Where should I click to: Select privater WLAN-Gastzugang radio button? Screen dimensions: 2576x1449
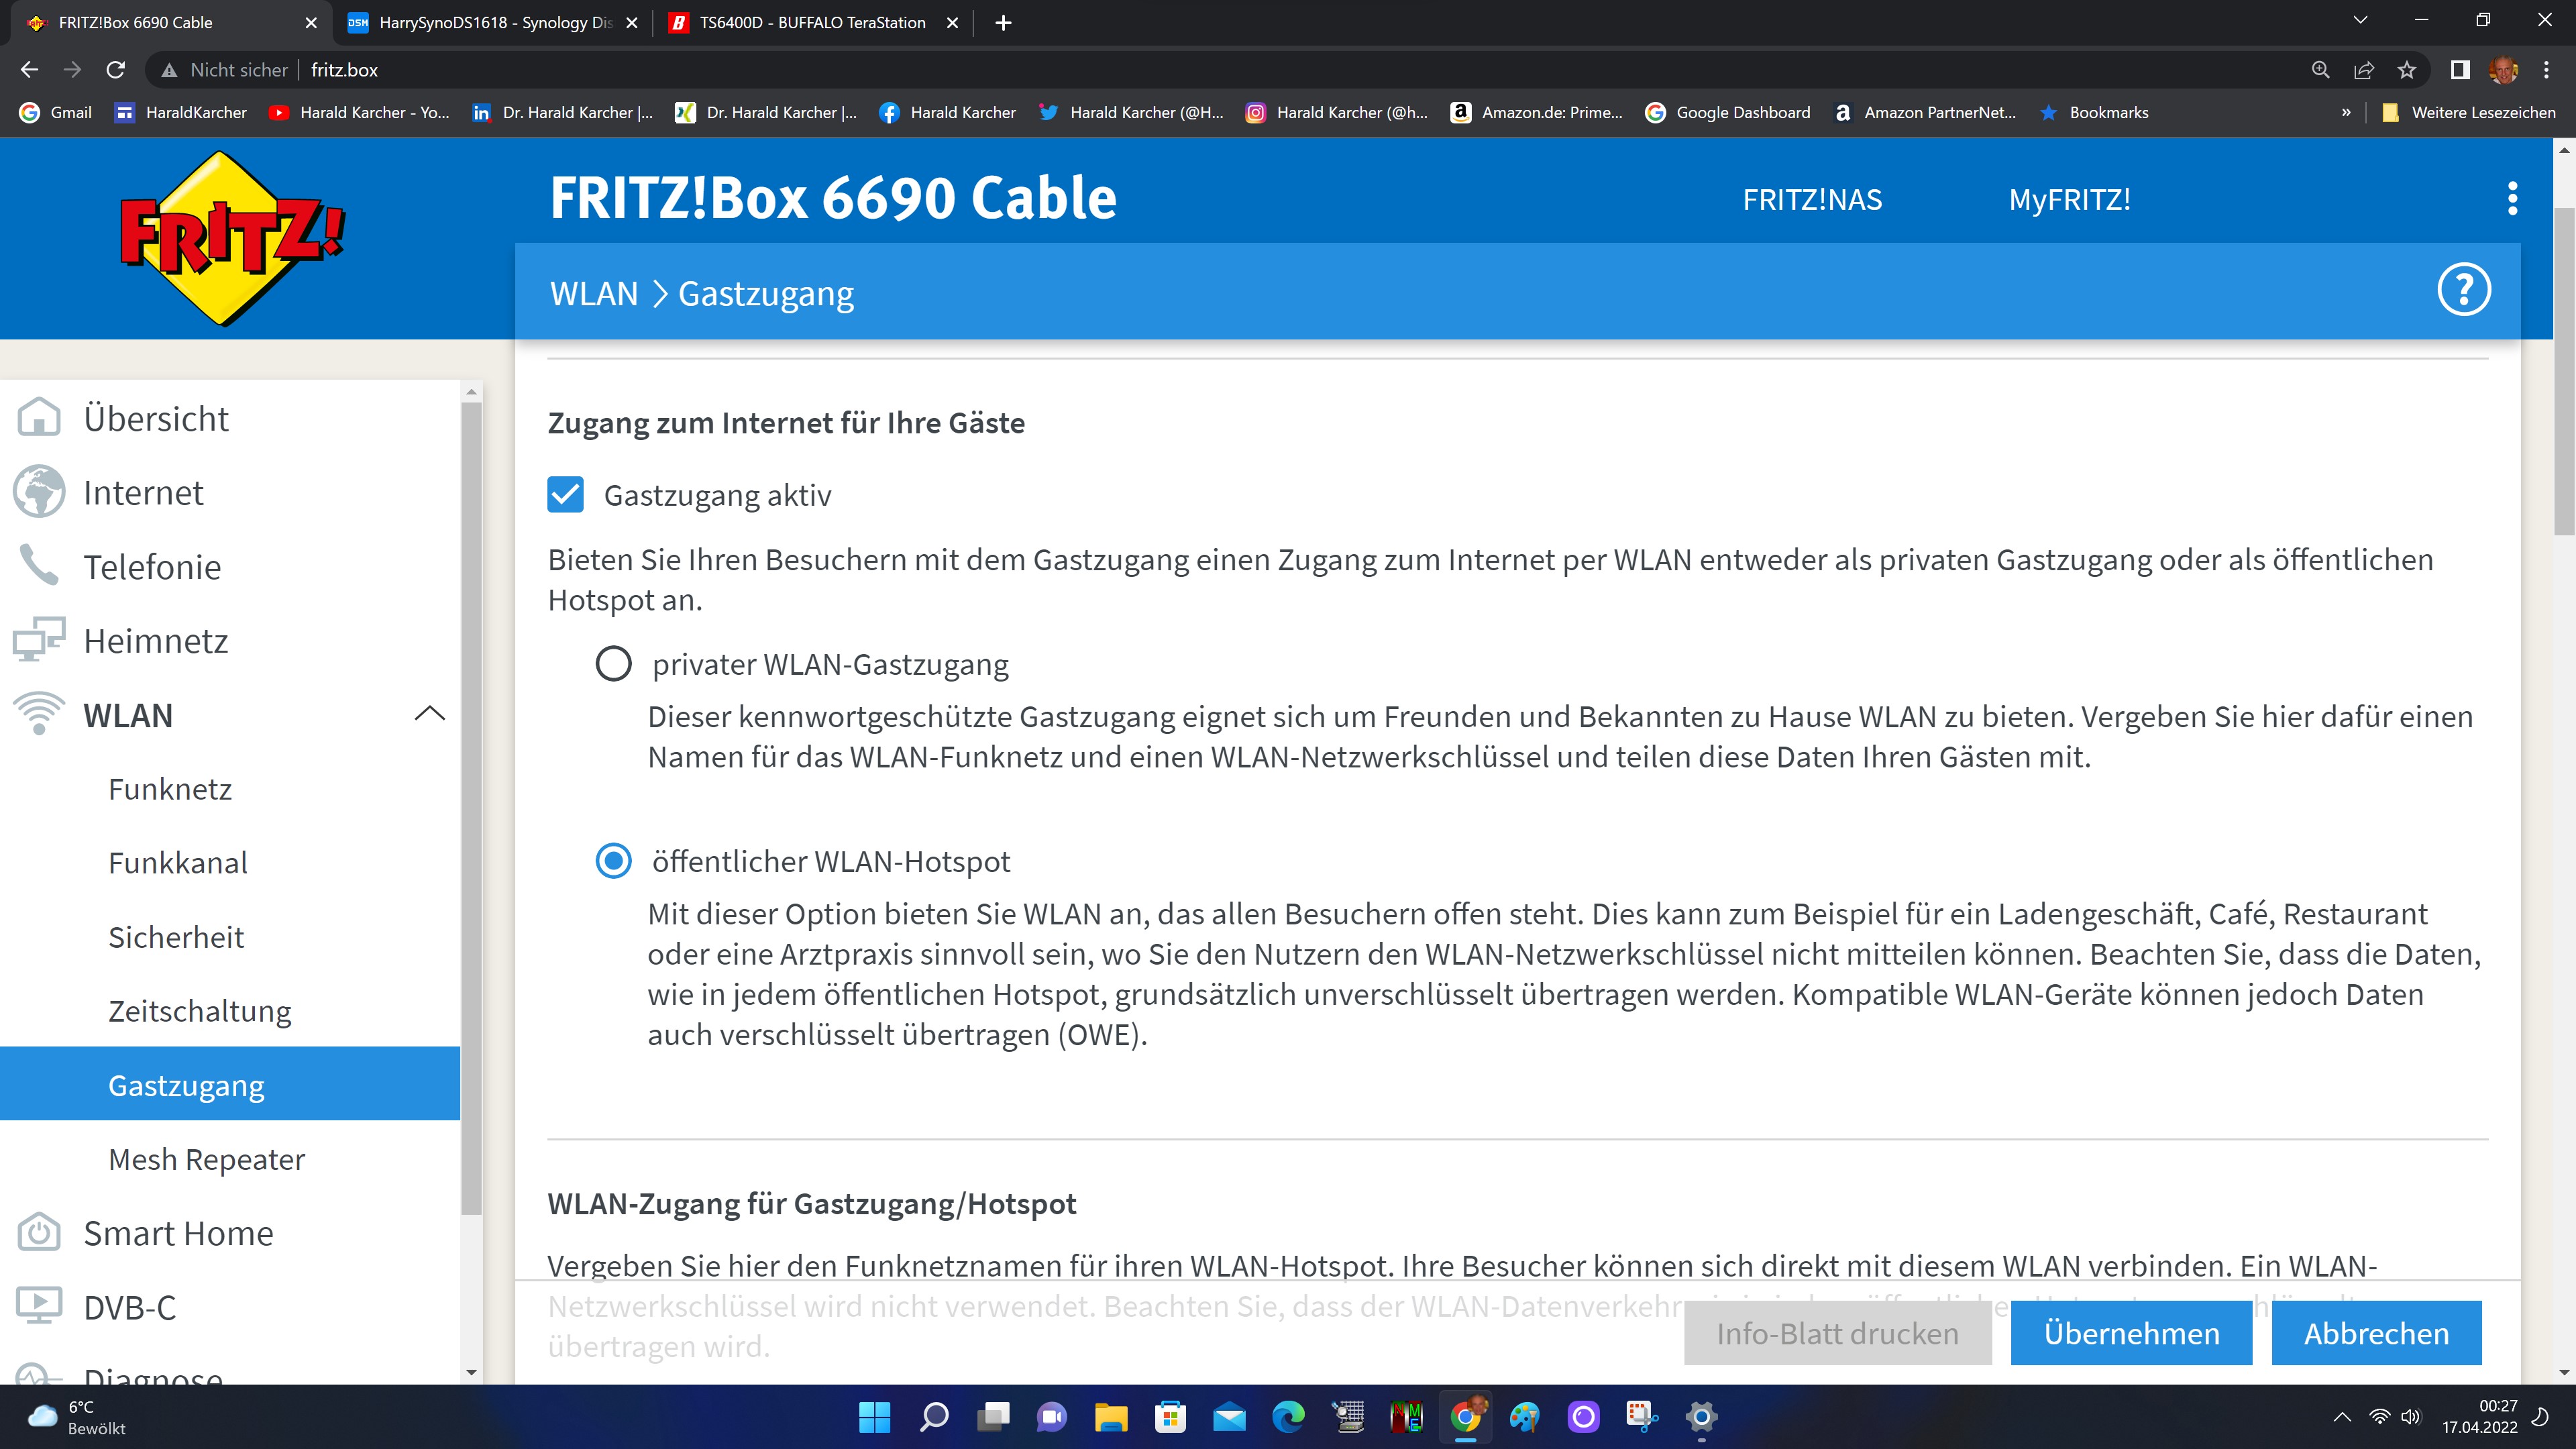[613, 664]
